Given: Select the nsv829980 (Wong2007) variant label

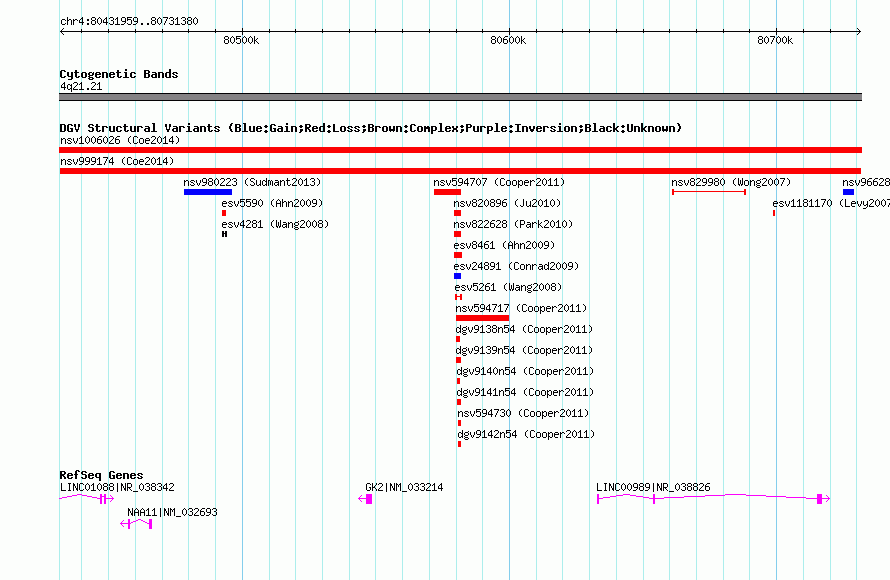Looking at the screenshot, I should point(731,182).
